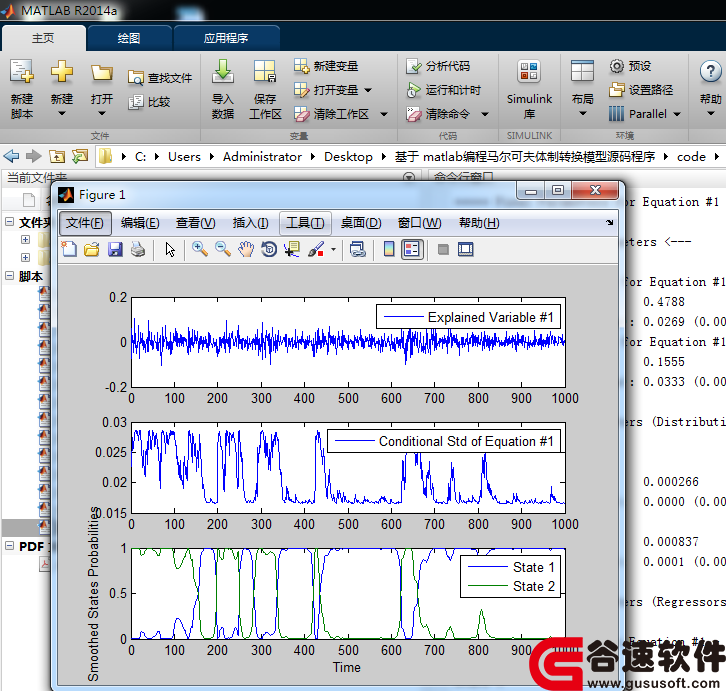Select the Rotate 3D tool
The image size is (726, 691).
coord(269,250)
